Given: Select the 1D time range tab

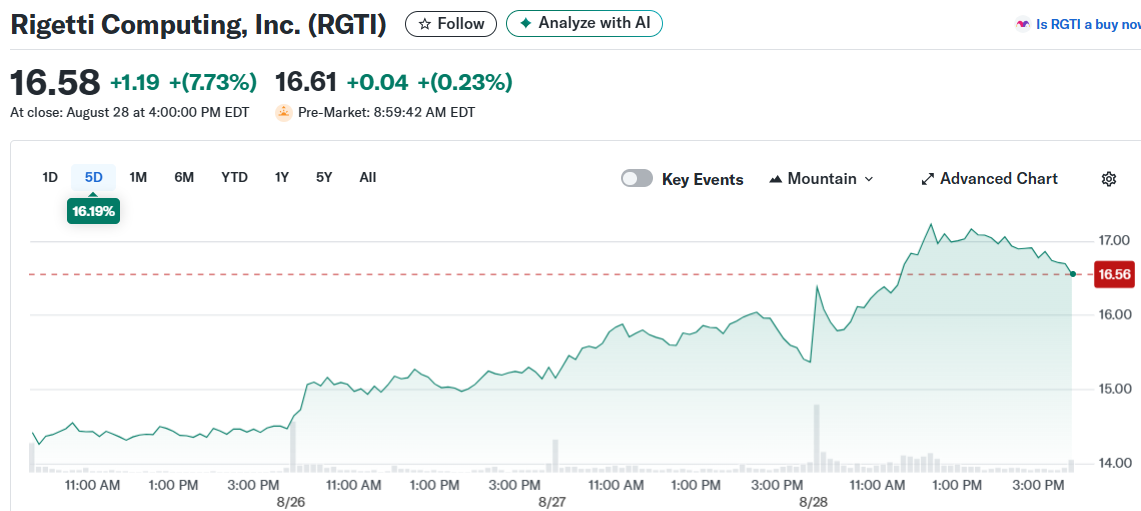Looking at the screenshot, I should pyautogui.click(x=49, y=178).
